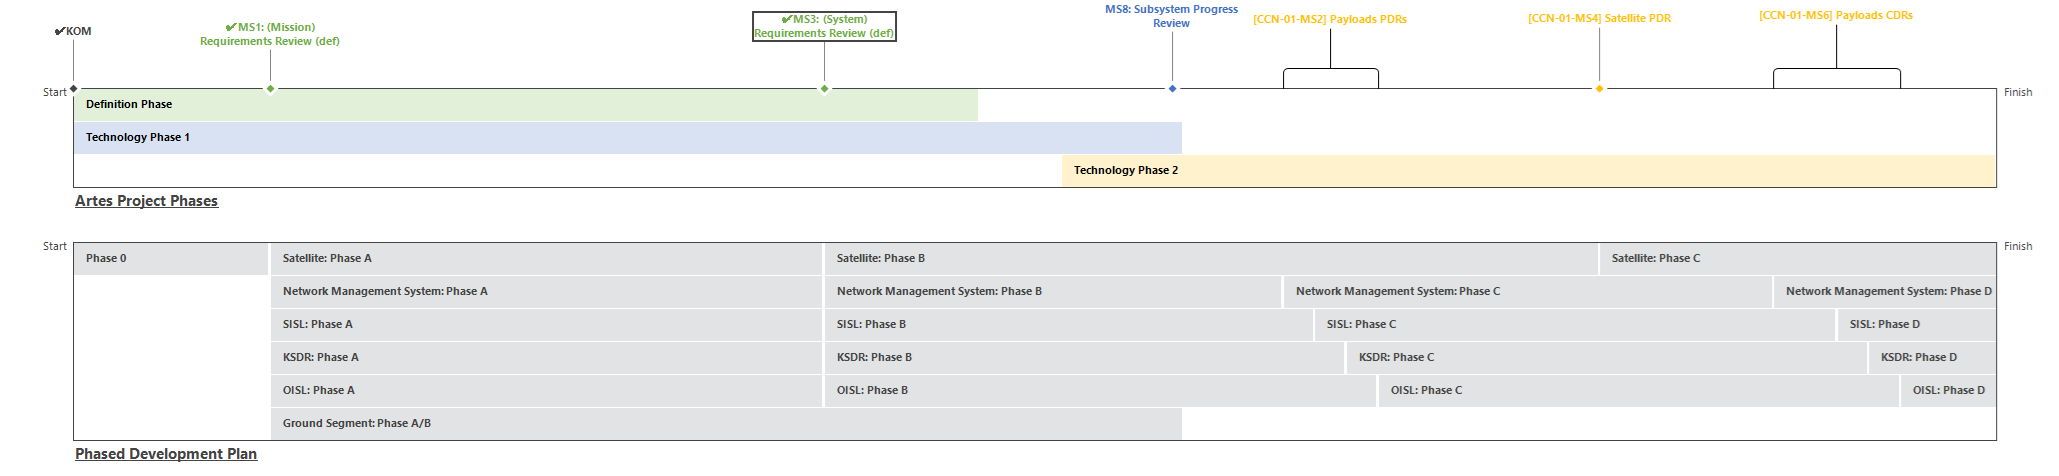Screen dimensions: 2059x476
Task: Select KSDR: Phase D bar
Action: [1933, 358]
